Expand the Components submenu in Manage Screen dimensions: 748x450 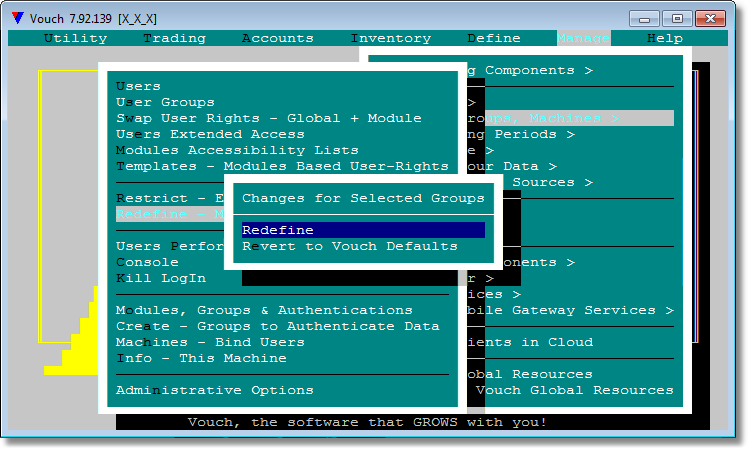[x=530, y=71]
